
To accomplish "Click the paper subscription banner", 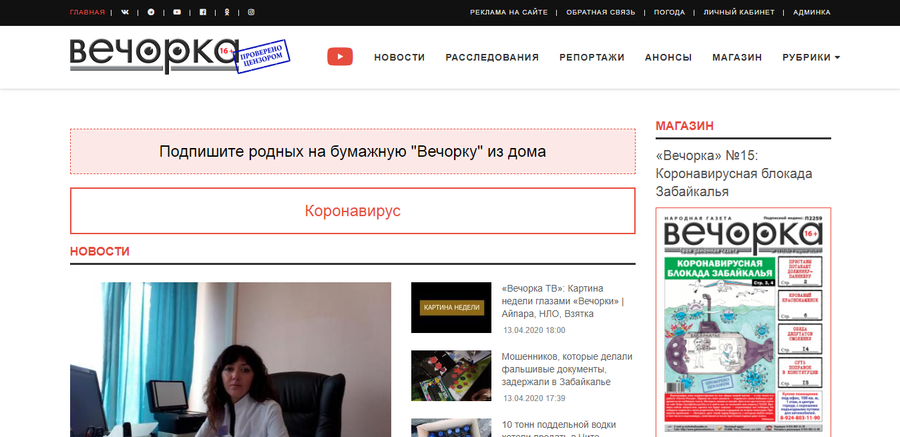I will (352, 152).
